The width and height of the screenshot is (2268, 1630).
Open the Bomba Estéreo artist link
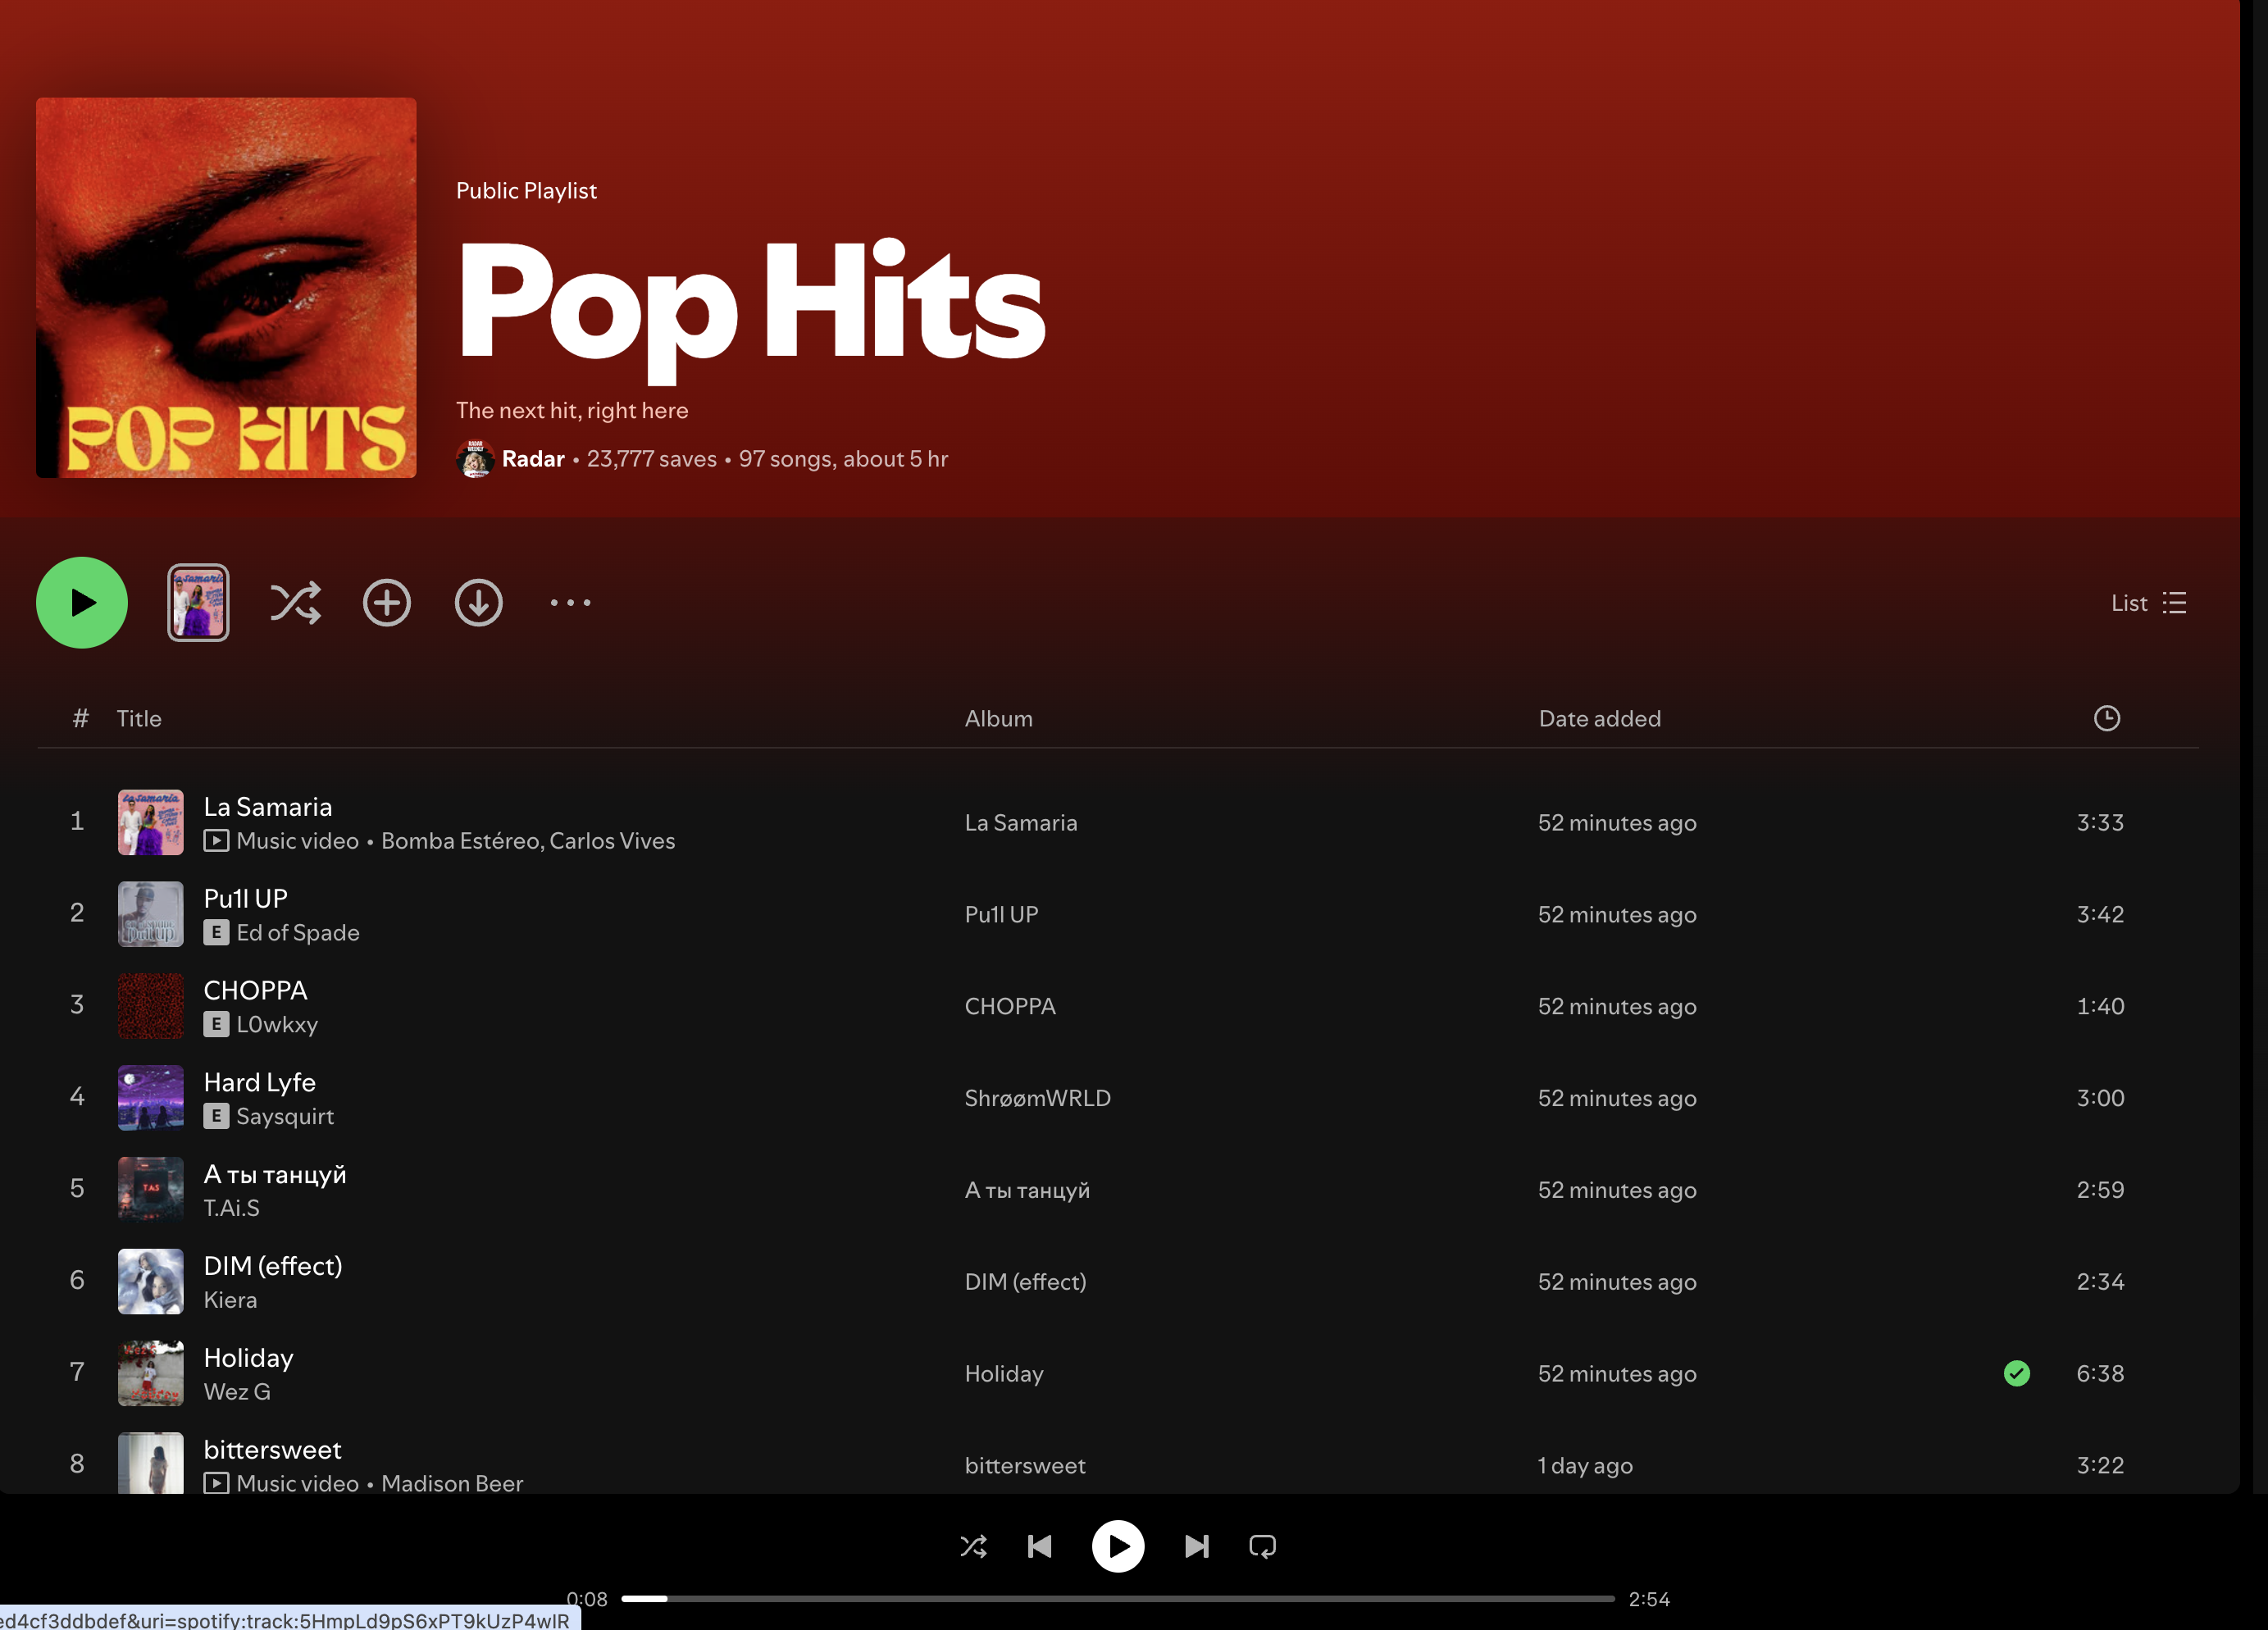point(460,841)
